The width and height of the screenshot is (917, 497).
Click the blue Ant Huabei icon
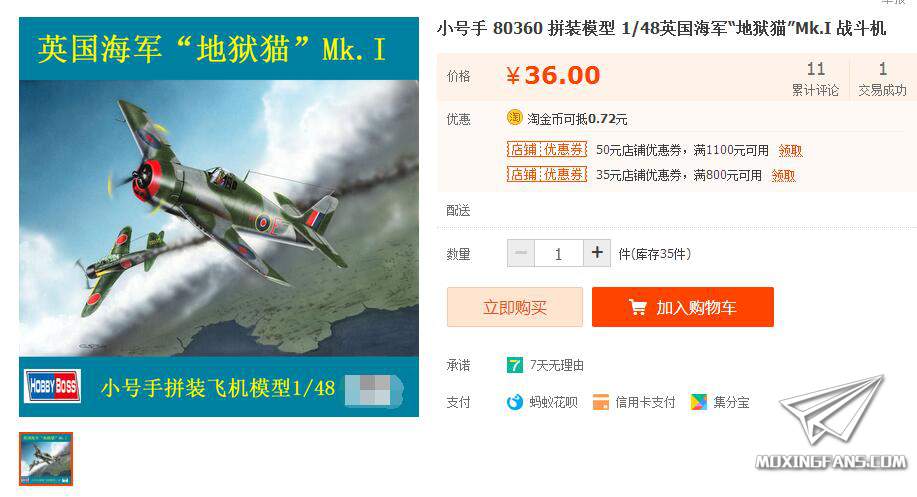tap(514, 402)
